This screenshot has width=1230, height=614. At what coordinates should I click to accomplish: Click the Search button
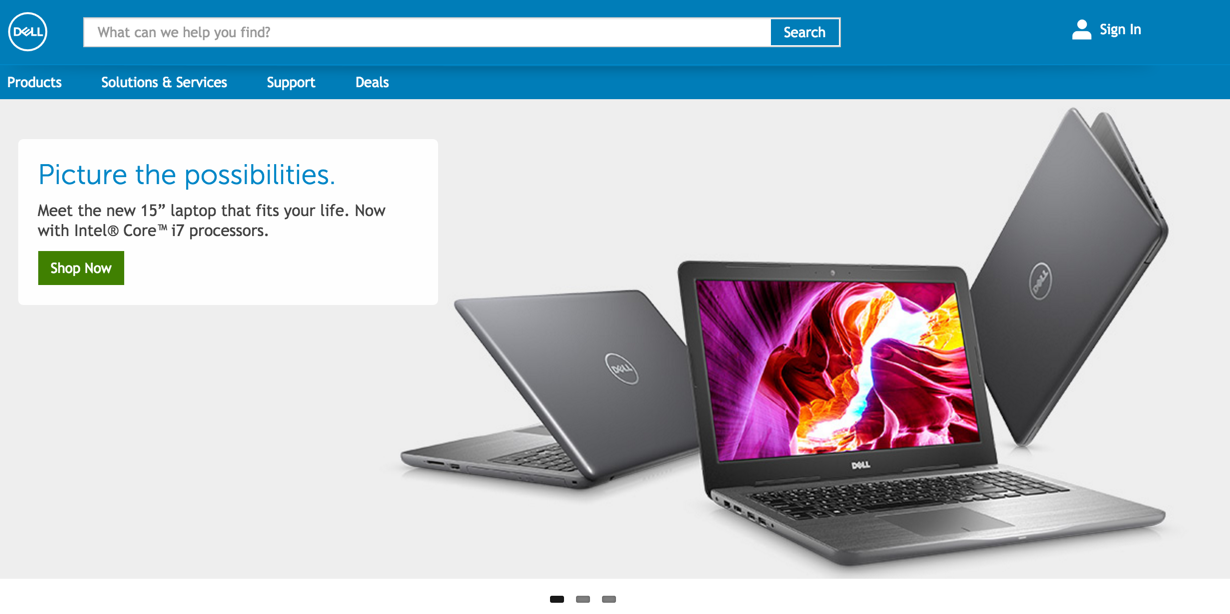tap(805, 32)
